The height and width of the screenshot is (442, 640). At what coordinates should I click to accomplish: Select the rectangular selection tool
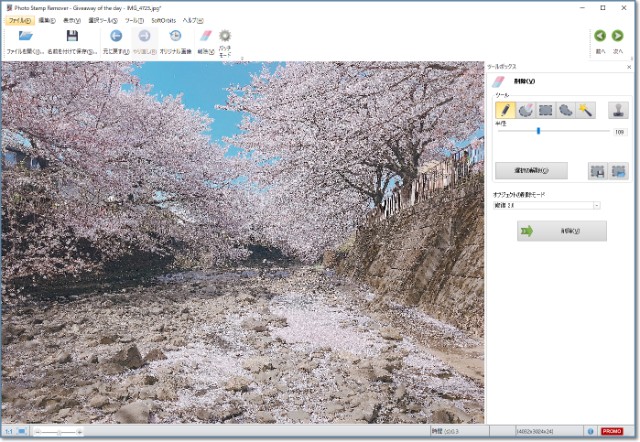546,109
